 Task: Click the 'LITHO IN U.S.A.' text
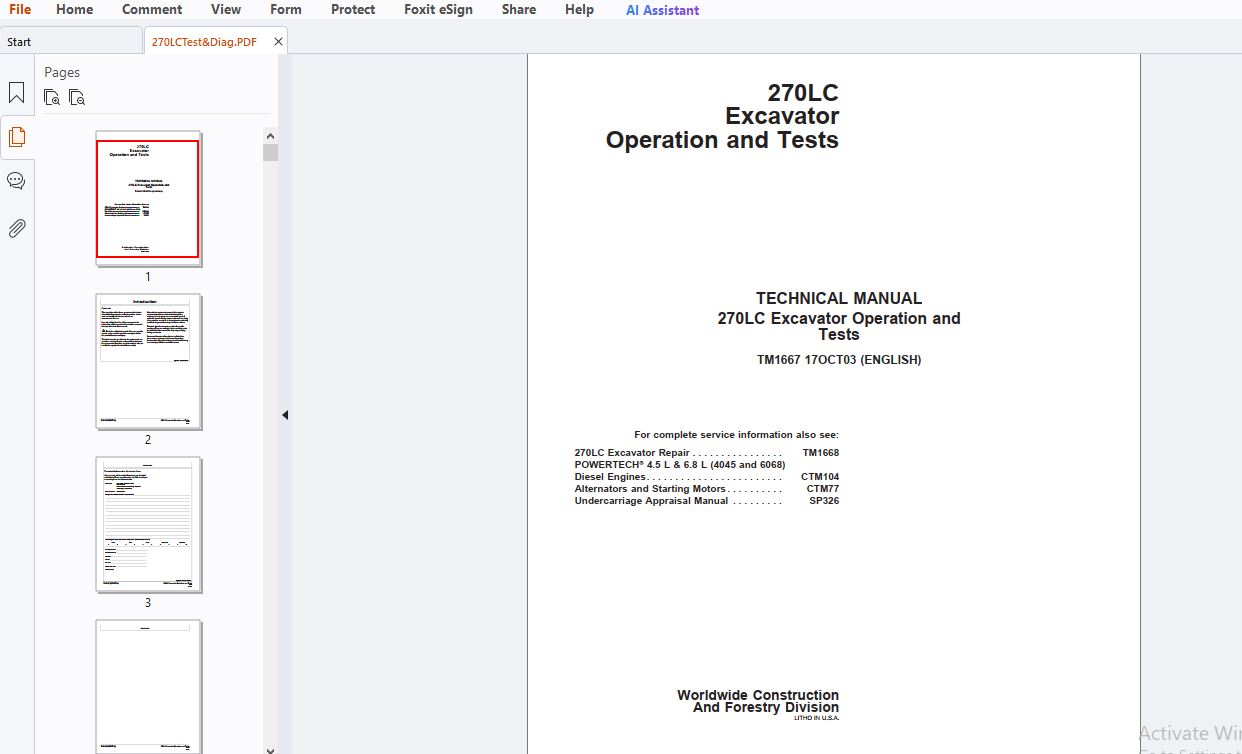pyautogui.click(x=816, y=718)
